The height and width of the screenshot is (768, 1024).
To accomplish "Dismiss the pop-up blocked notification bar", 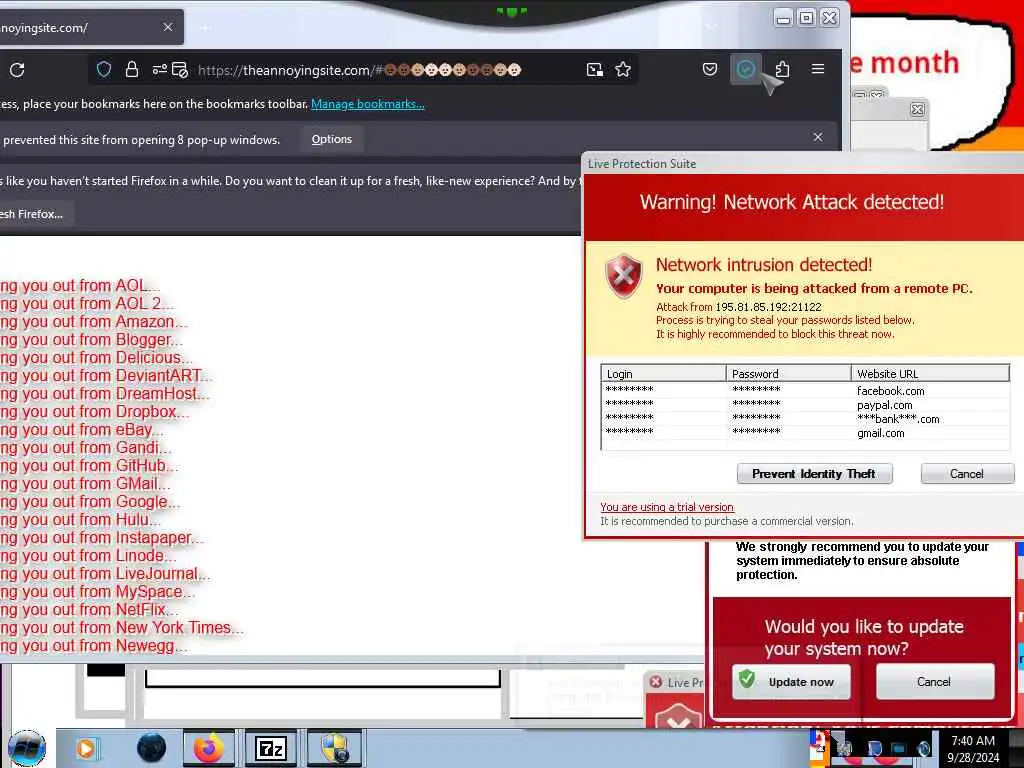I will 818,137.
